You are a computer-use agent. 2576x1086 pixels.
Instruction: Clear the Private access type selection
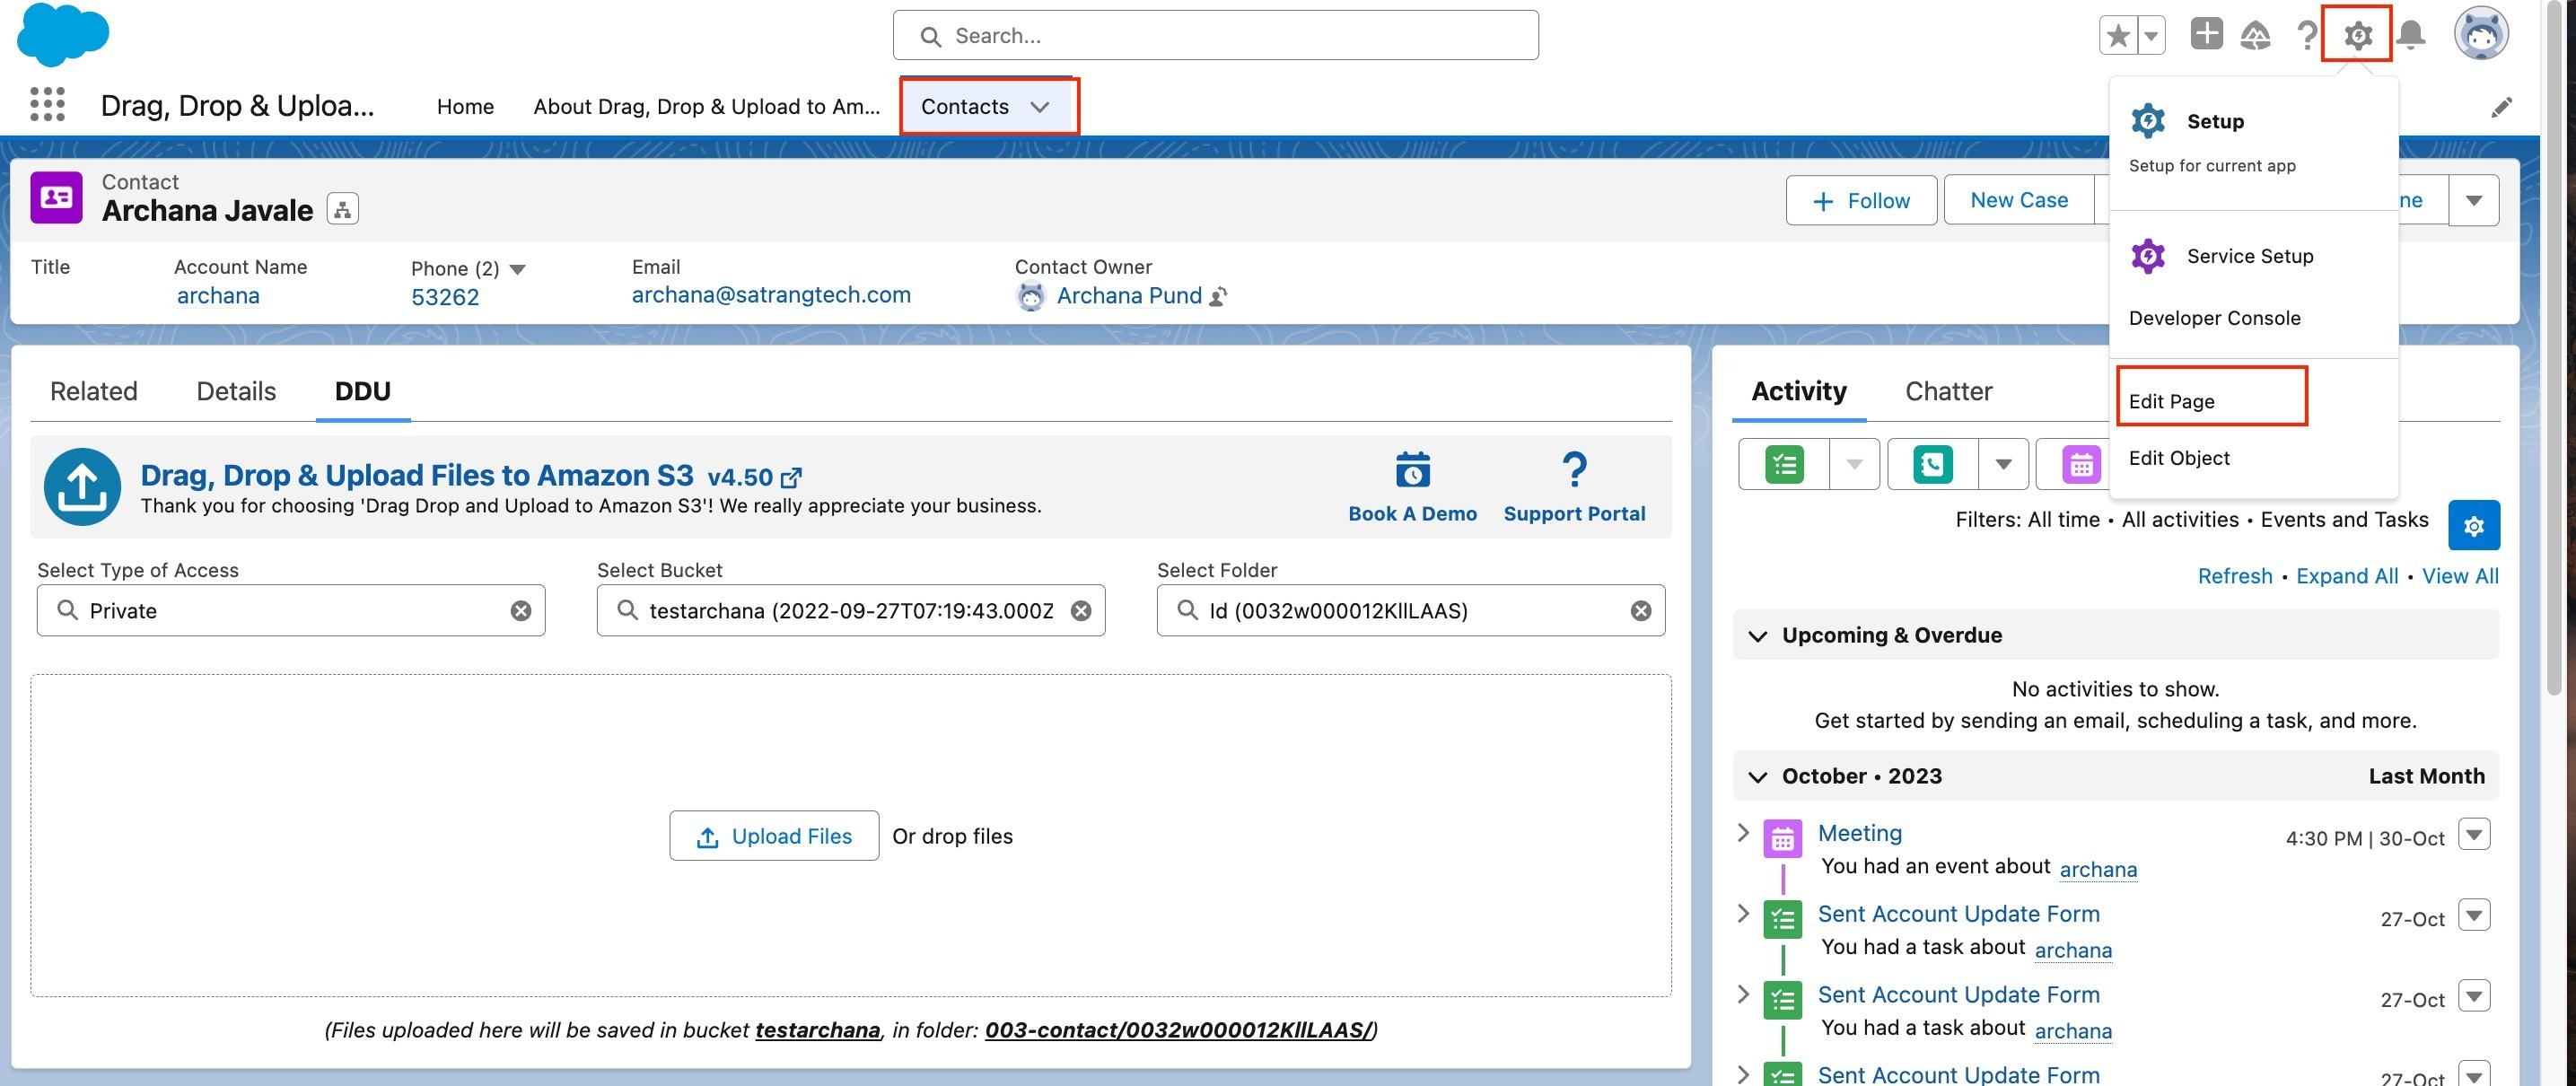(521, 610)
